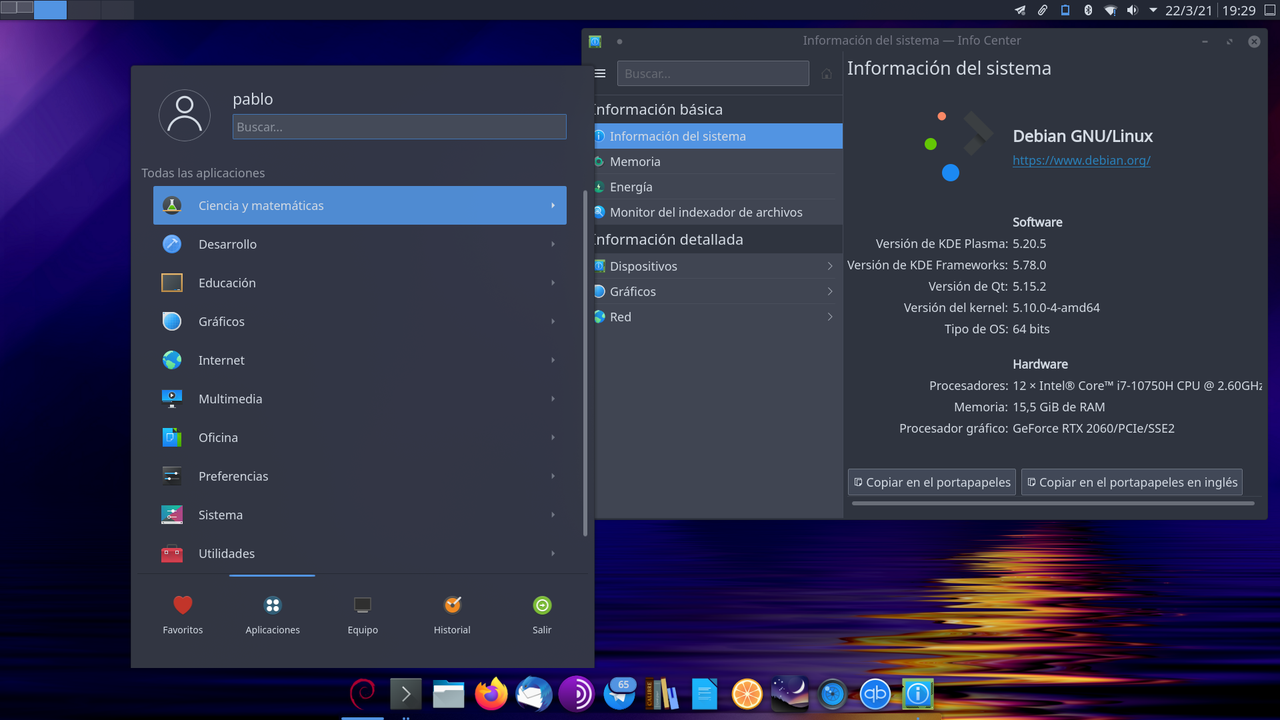Launch the terminal from the dock
Screen dimensions: 1280x720
tap(405, 693)
